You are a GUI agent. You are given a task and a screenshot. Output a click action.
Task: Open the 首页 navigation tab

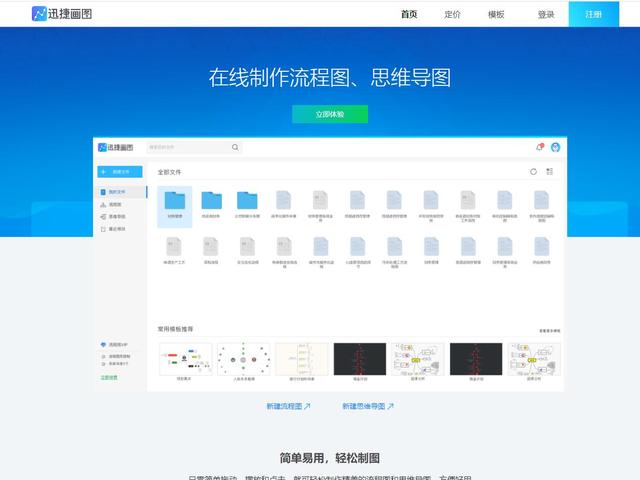[409, 14]
